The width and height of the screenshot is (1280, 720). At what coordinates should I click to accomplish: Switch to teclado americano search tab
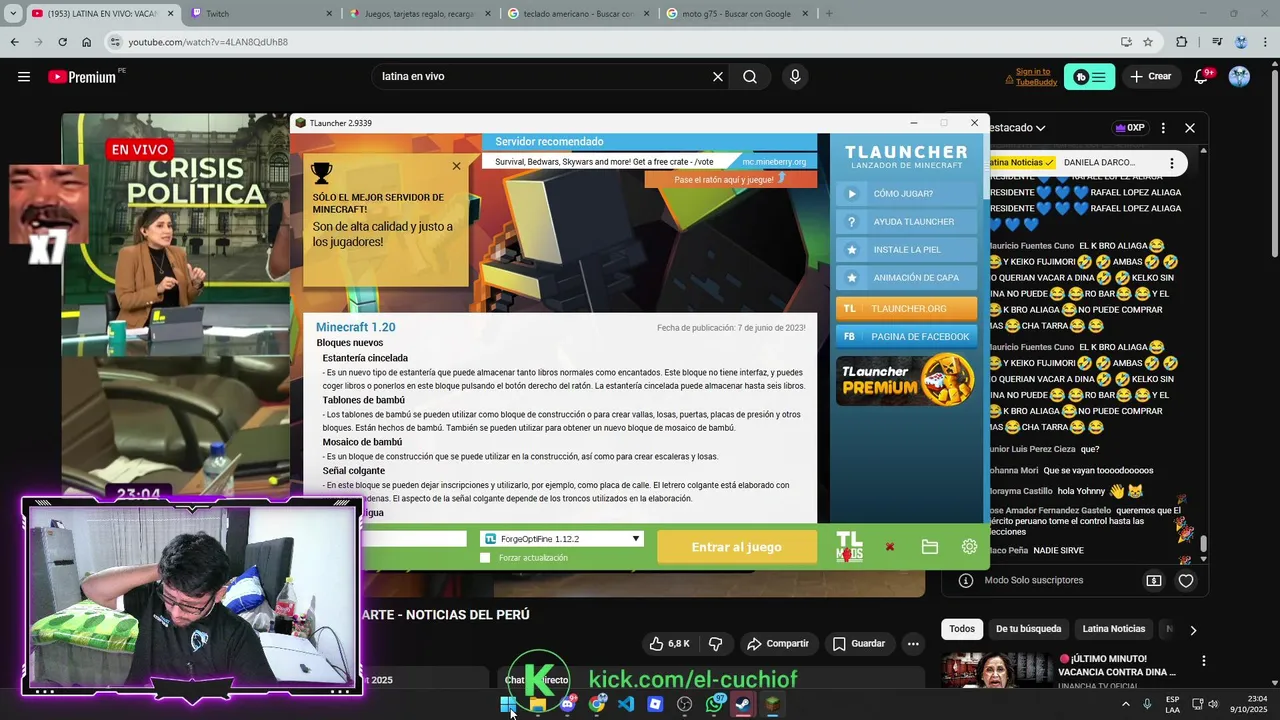point(577,14)
